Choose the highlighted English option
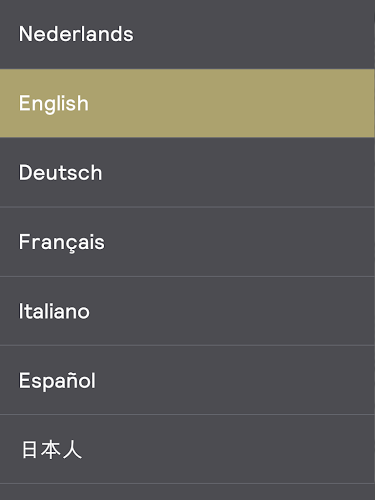The image size is (375, 500). click(187, 103)
